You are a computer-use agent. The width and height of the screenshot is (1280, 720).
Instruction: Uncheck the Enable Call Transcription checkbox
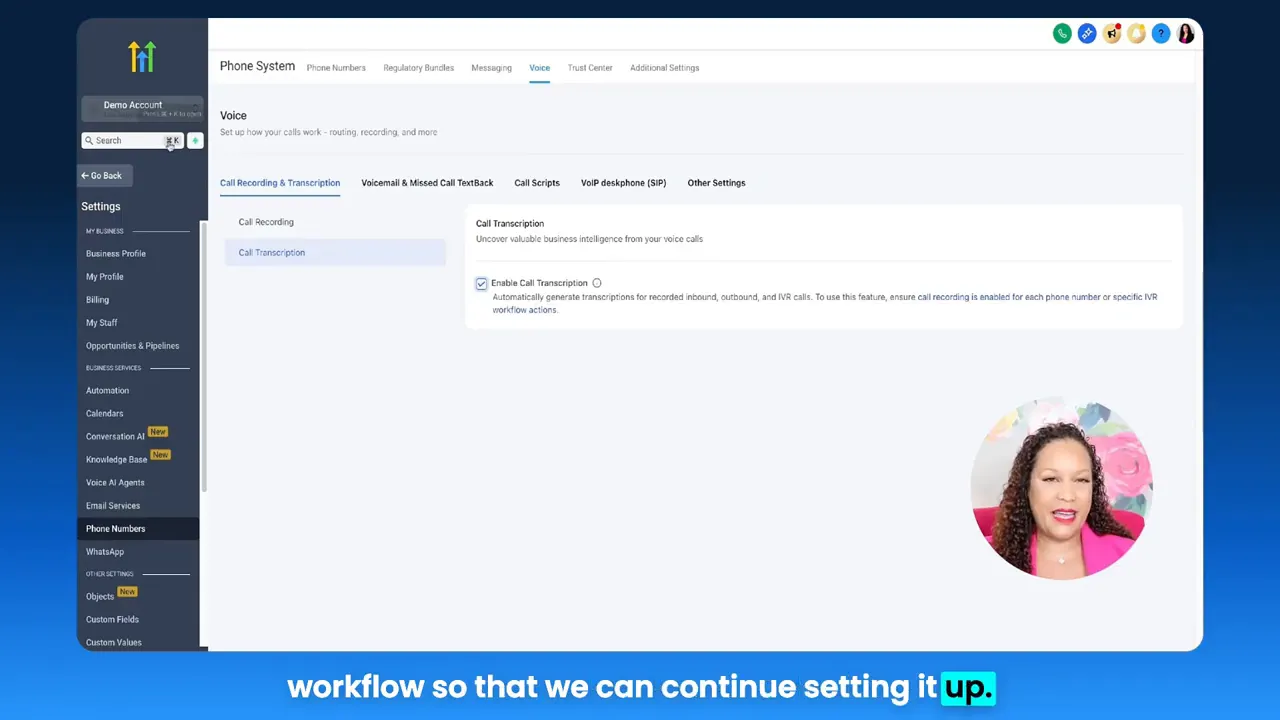click(481, 284)
